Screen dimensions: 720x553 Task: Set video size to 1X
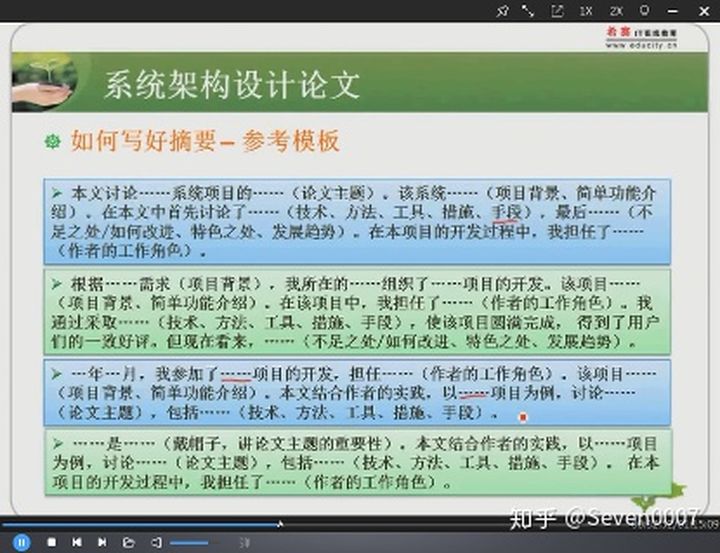(585, 11)
